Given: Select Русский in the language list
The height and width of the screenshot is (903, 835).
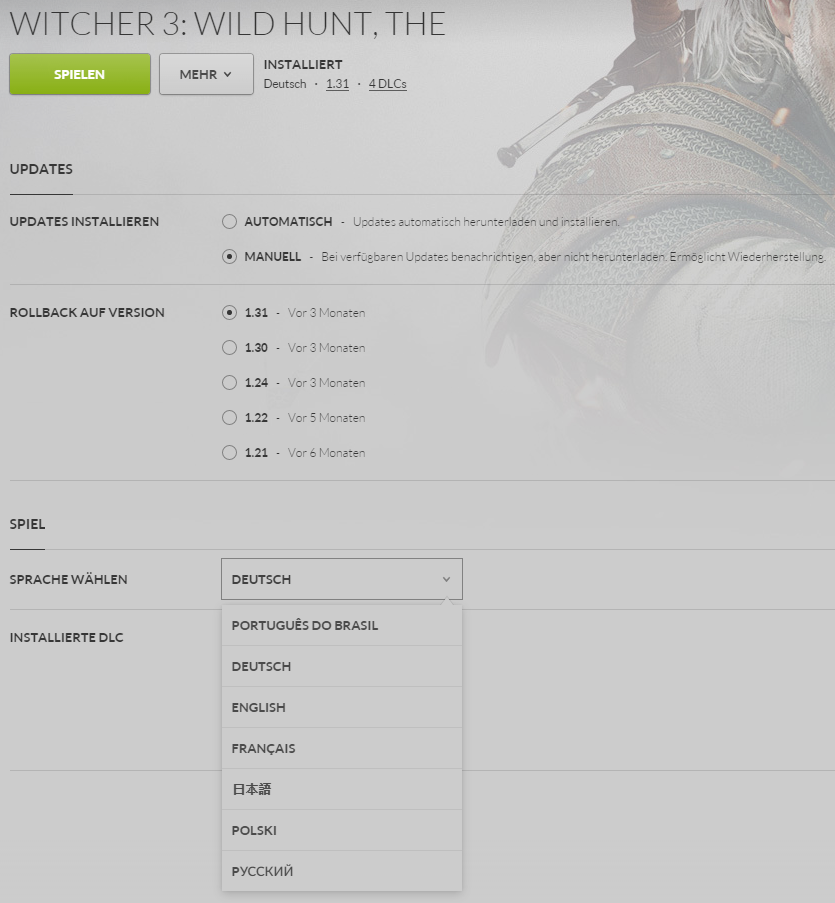Looking at the screenshot, I should point(342,871).
